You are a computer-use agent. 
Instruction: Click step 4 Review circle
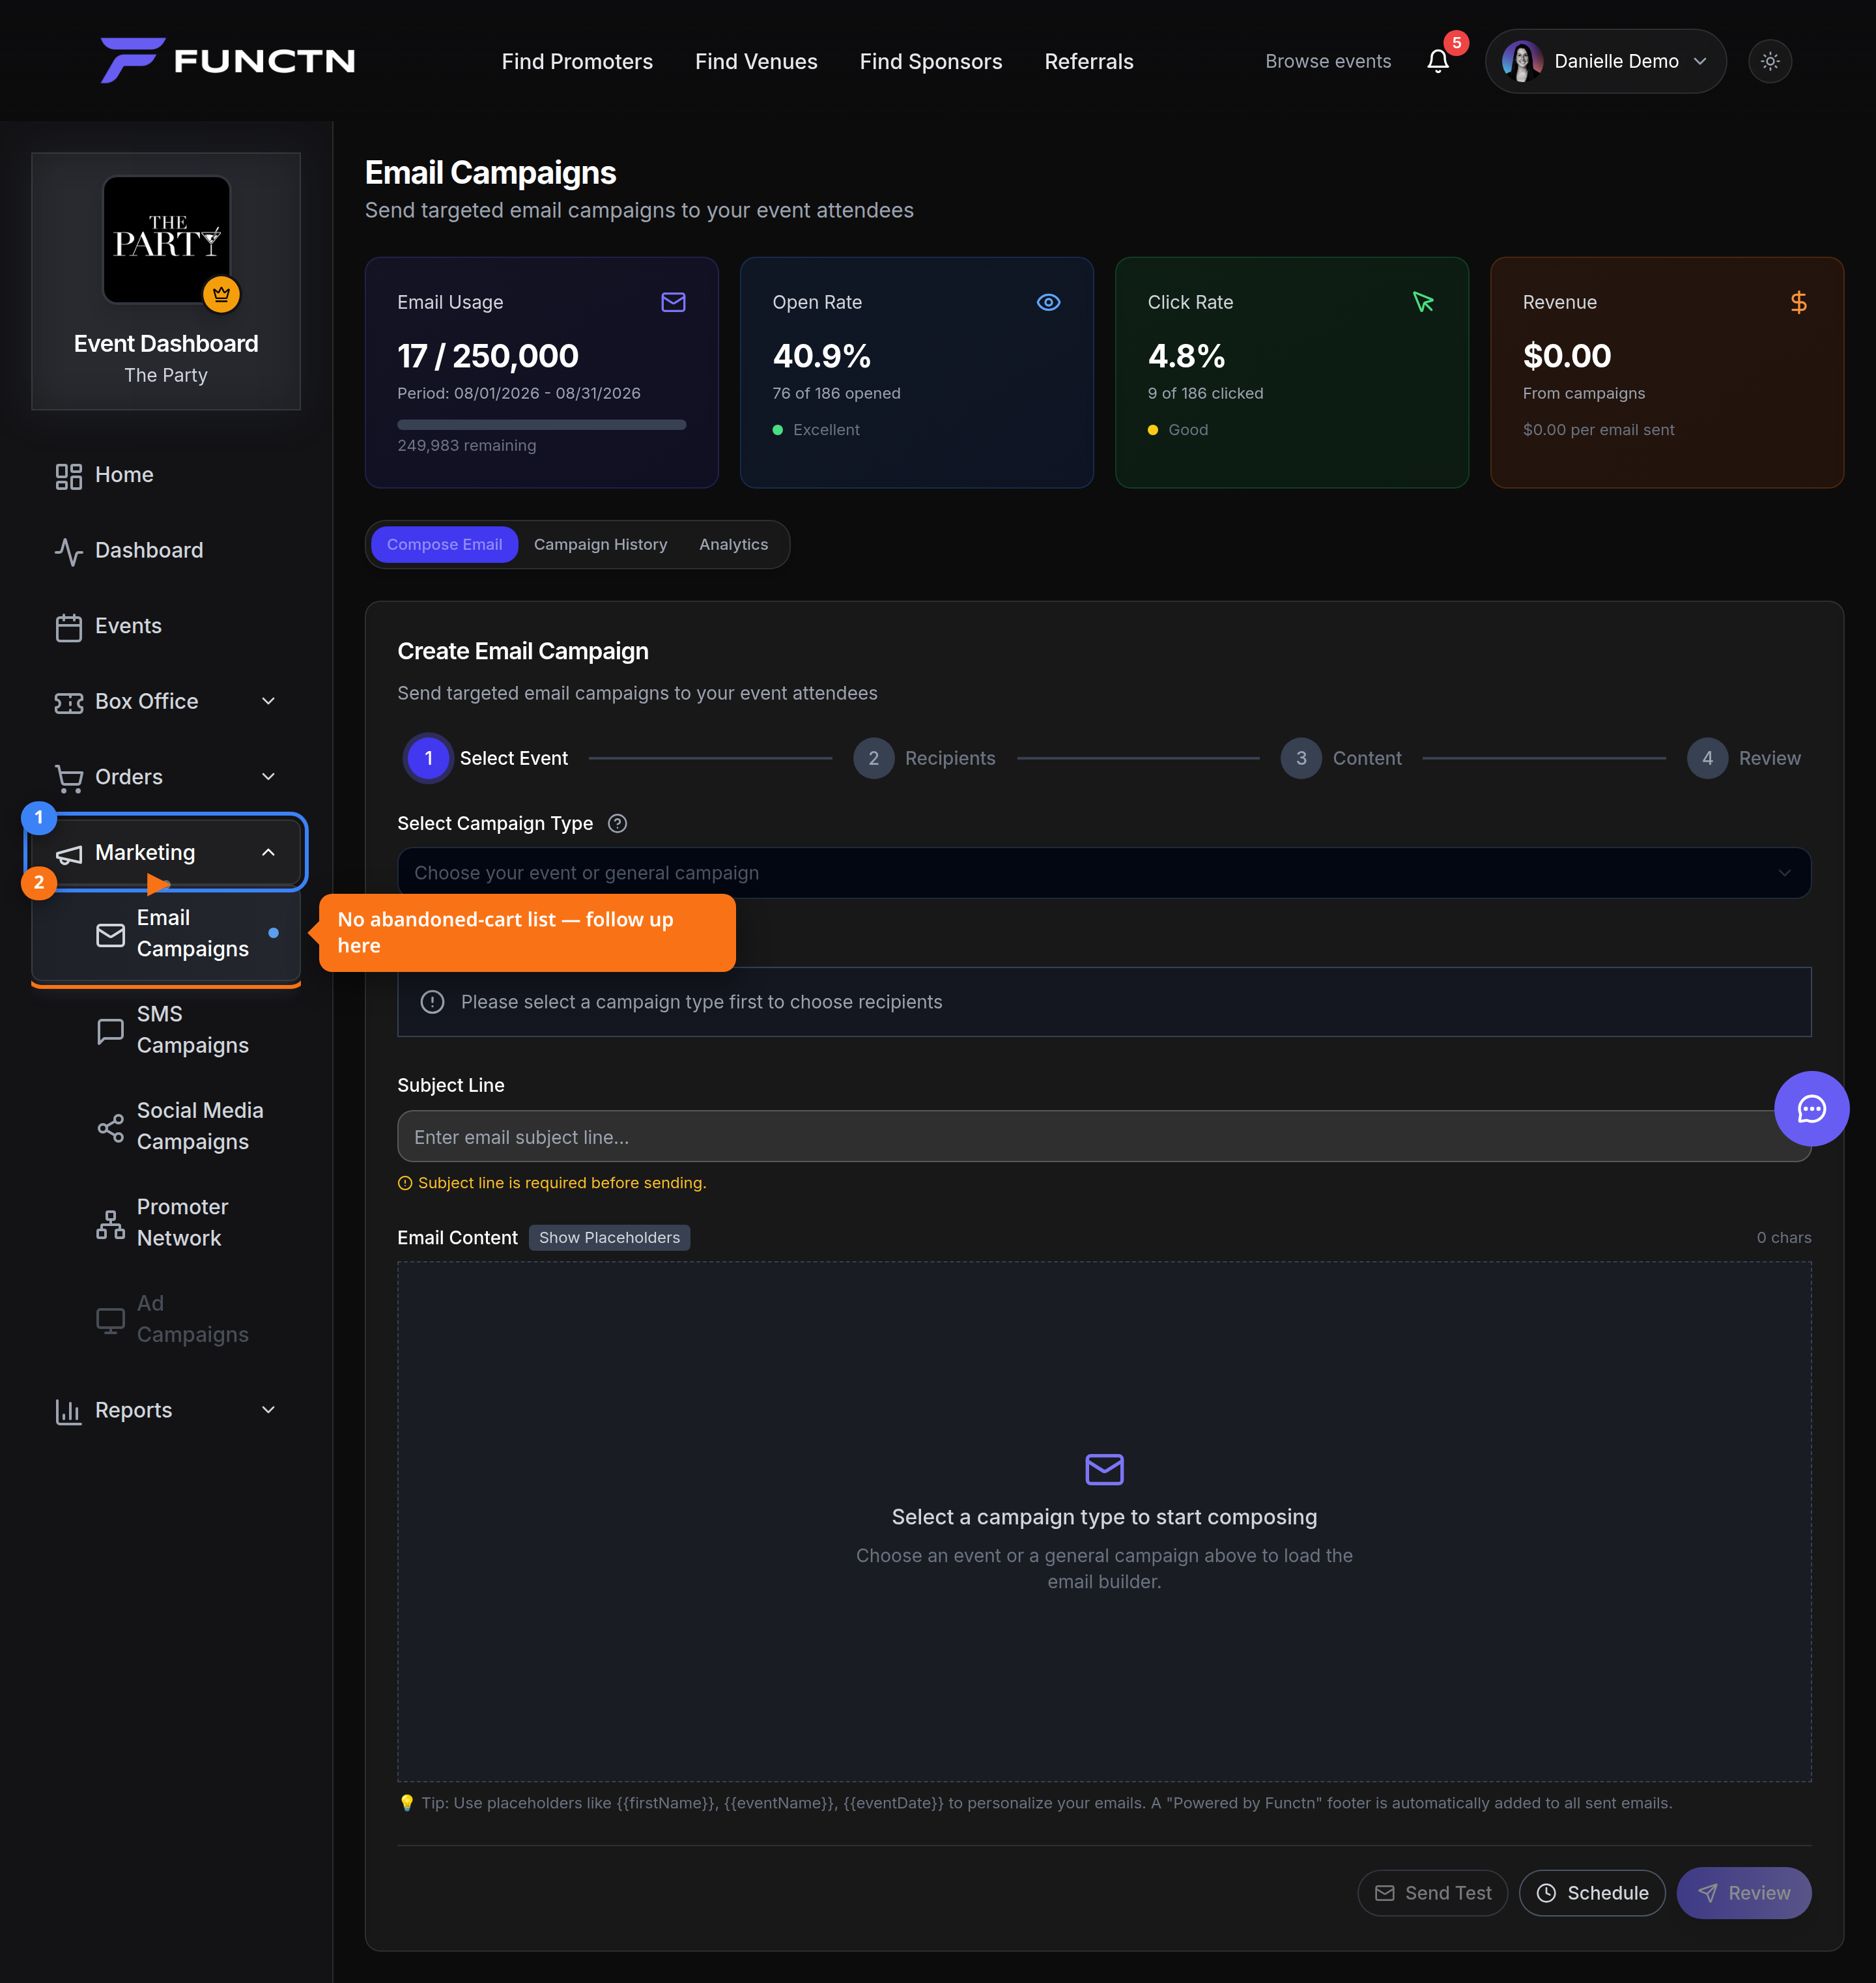(x=1707, y=758)
